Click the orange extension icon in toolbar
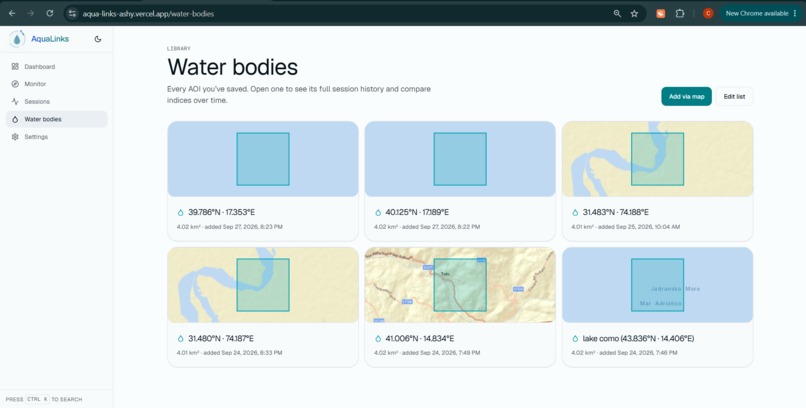Screen dimensions: 806x408 point(661,14)
